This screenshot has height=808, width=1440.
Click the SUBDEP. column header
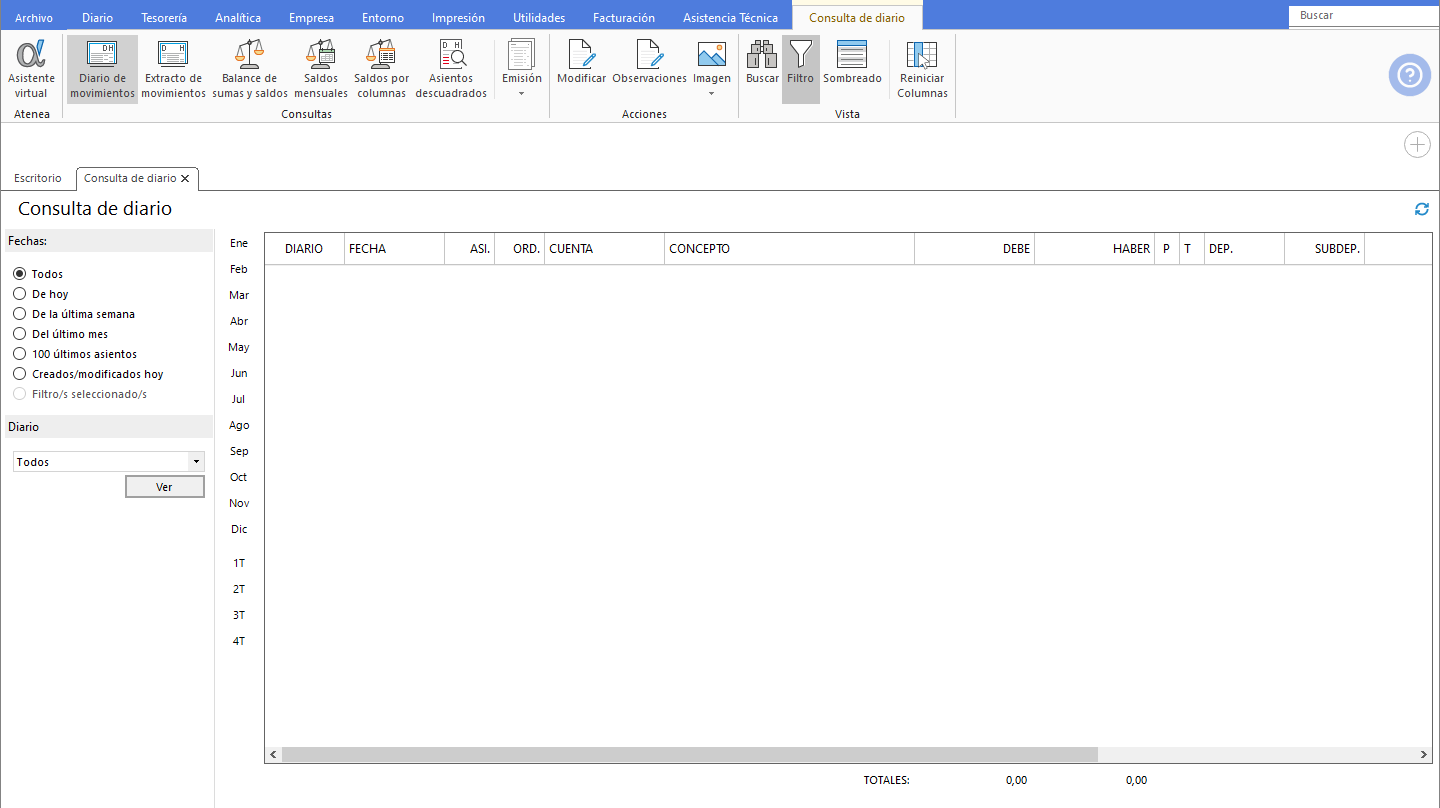point(1324,249)
